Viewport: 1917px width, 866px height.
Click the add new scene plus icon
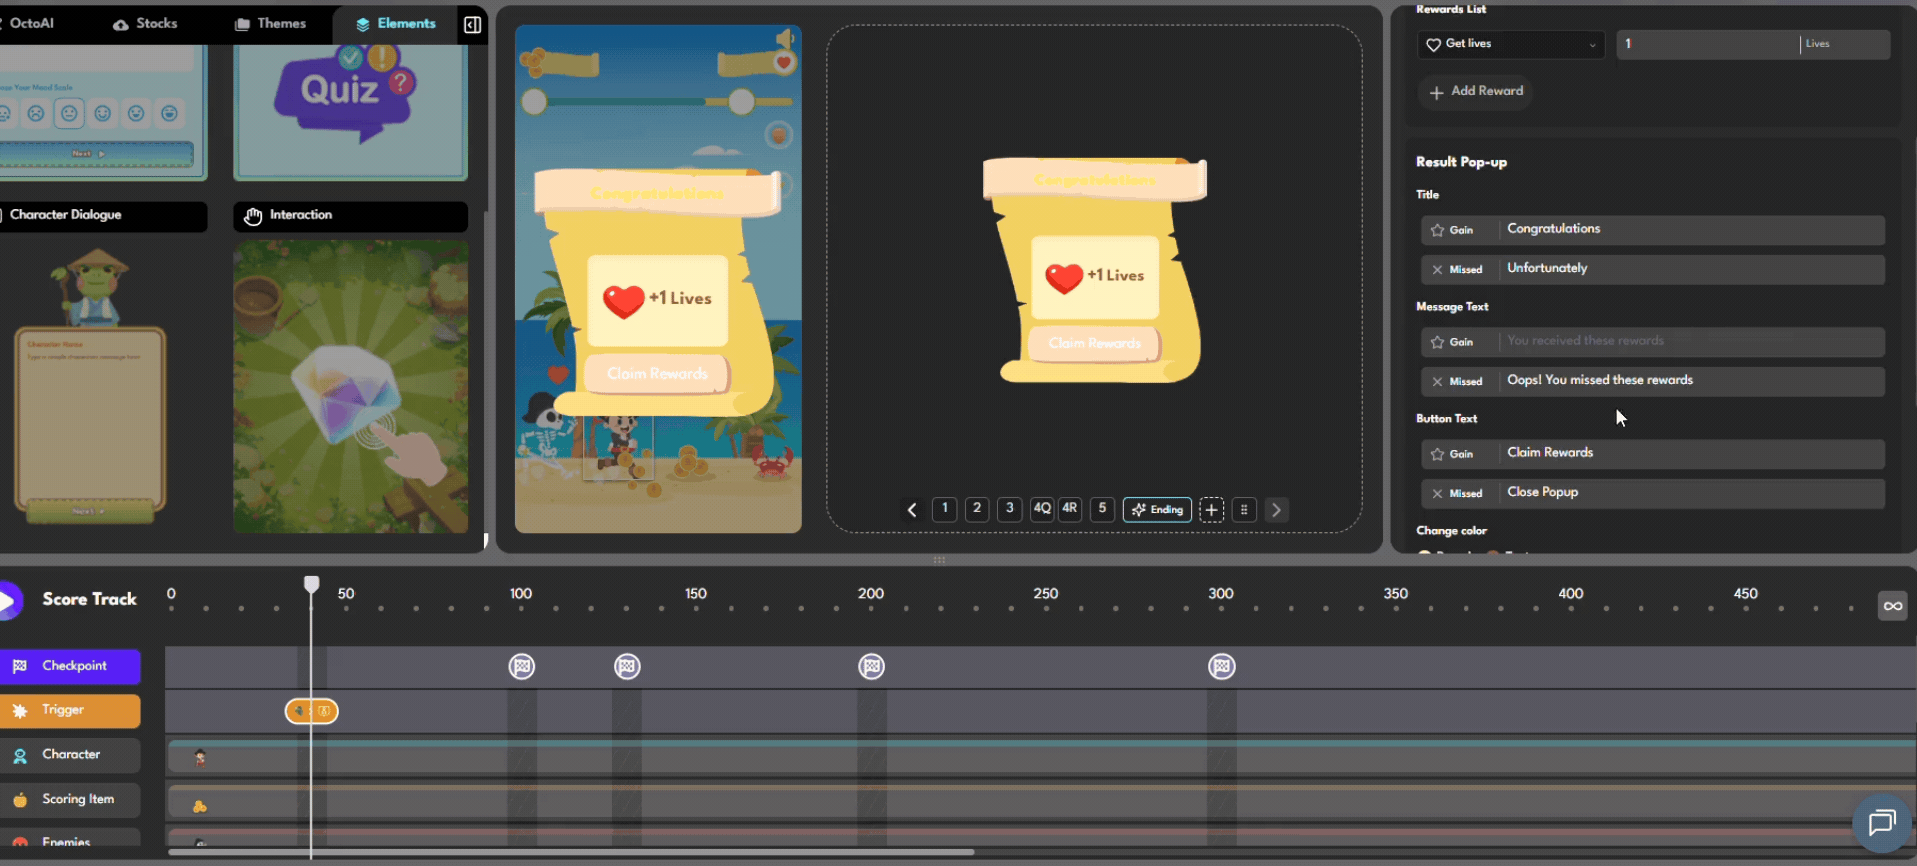point(1211,510)
